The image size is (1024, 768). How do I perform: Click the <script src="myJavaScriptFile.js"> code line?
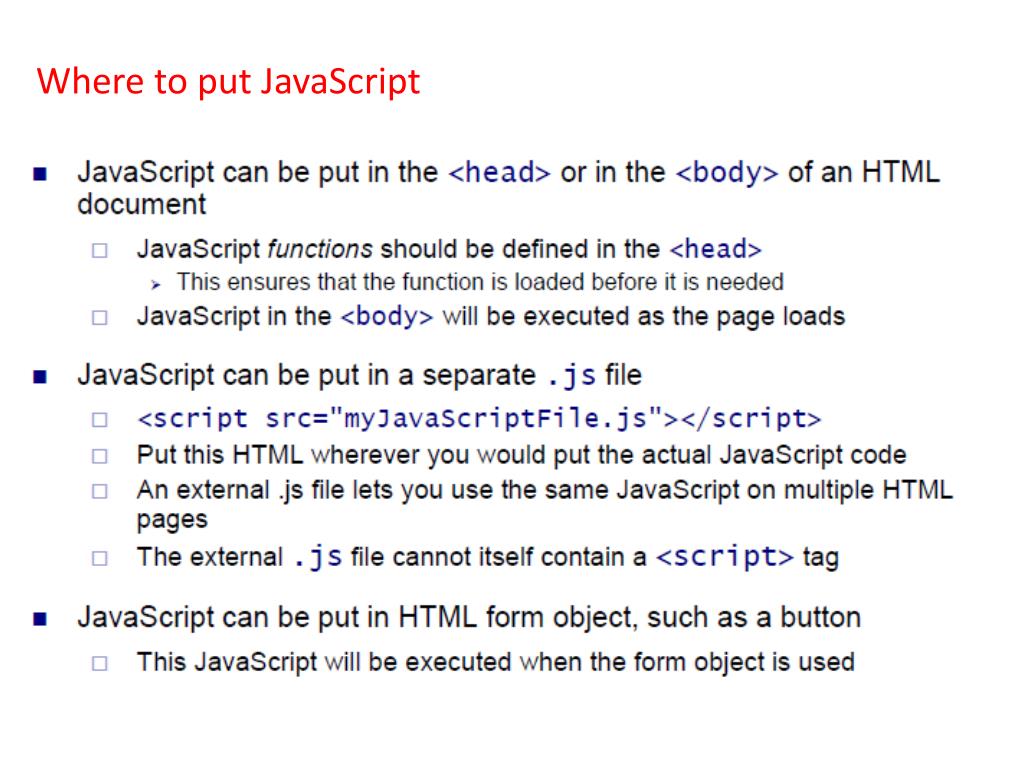pyautogui.click(x=479, y=418)
